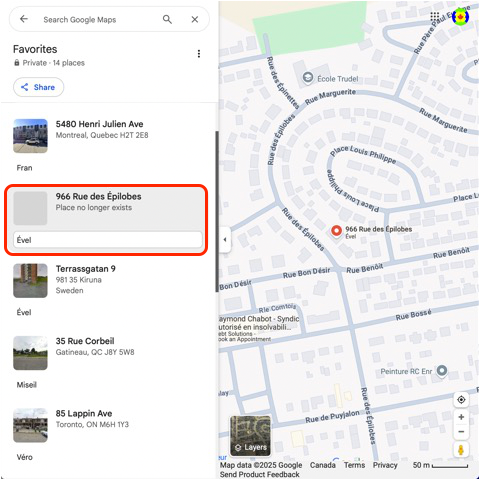Image resolution: width=480 pixels, height=480 pixels.
Task: Click the magnifying glass search icon
Action: 167,19
